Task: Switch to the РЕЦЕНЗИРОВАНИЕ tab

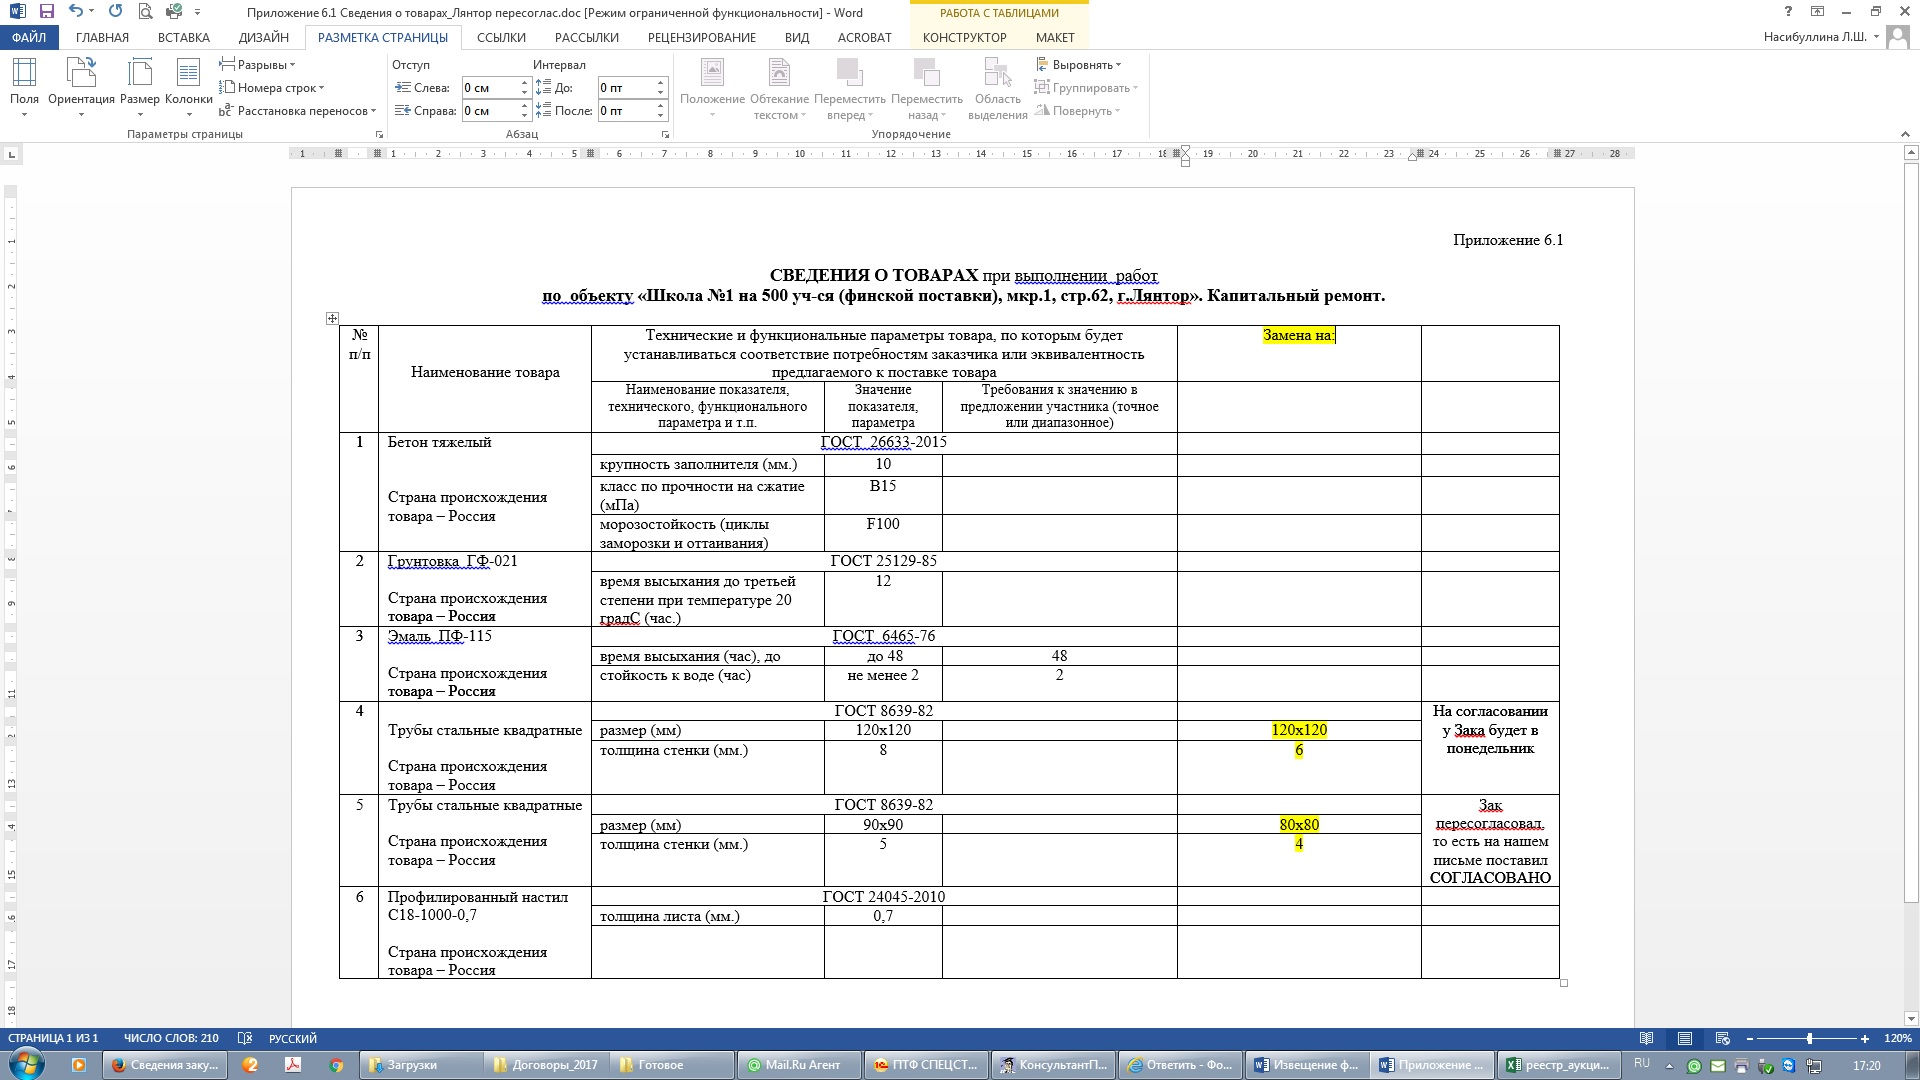Action: pos(701,37)
